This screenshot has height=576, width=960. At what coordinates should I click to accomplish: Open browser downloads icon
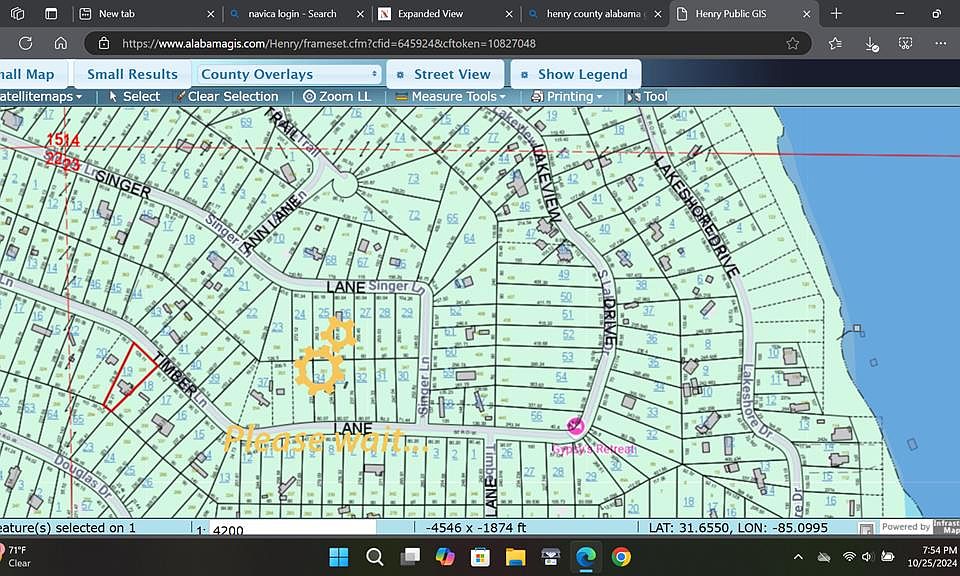[x=871, y=44]
